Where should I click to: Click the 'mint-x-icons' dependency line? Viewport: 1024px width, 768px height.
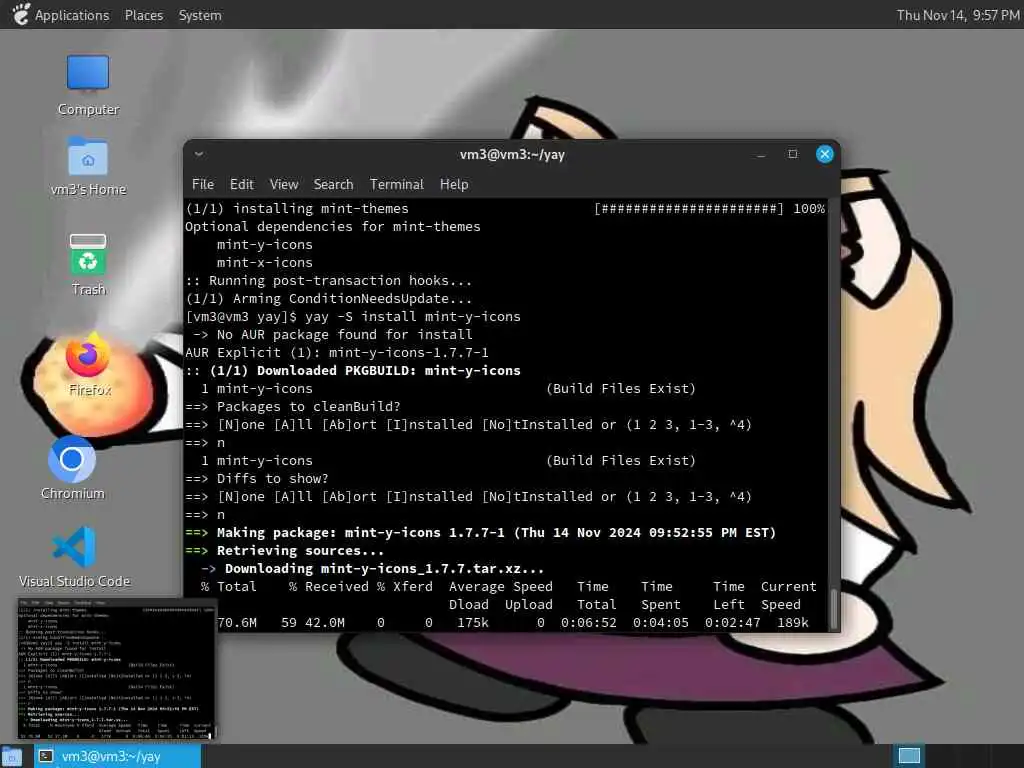tap(264, 263)
